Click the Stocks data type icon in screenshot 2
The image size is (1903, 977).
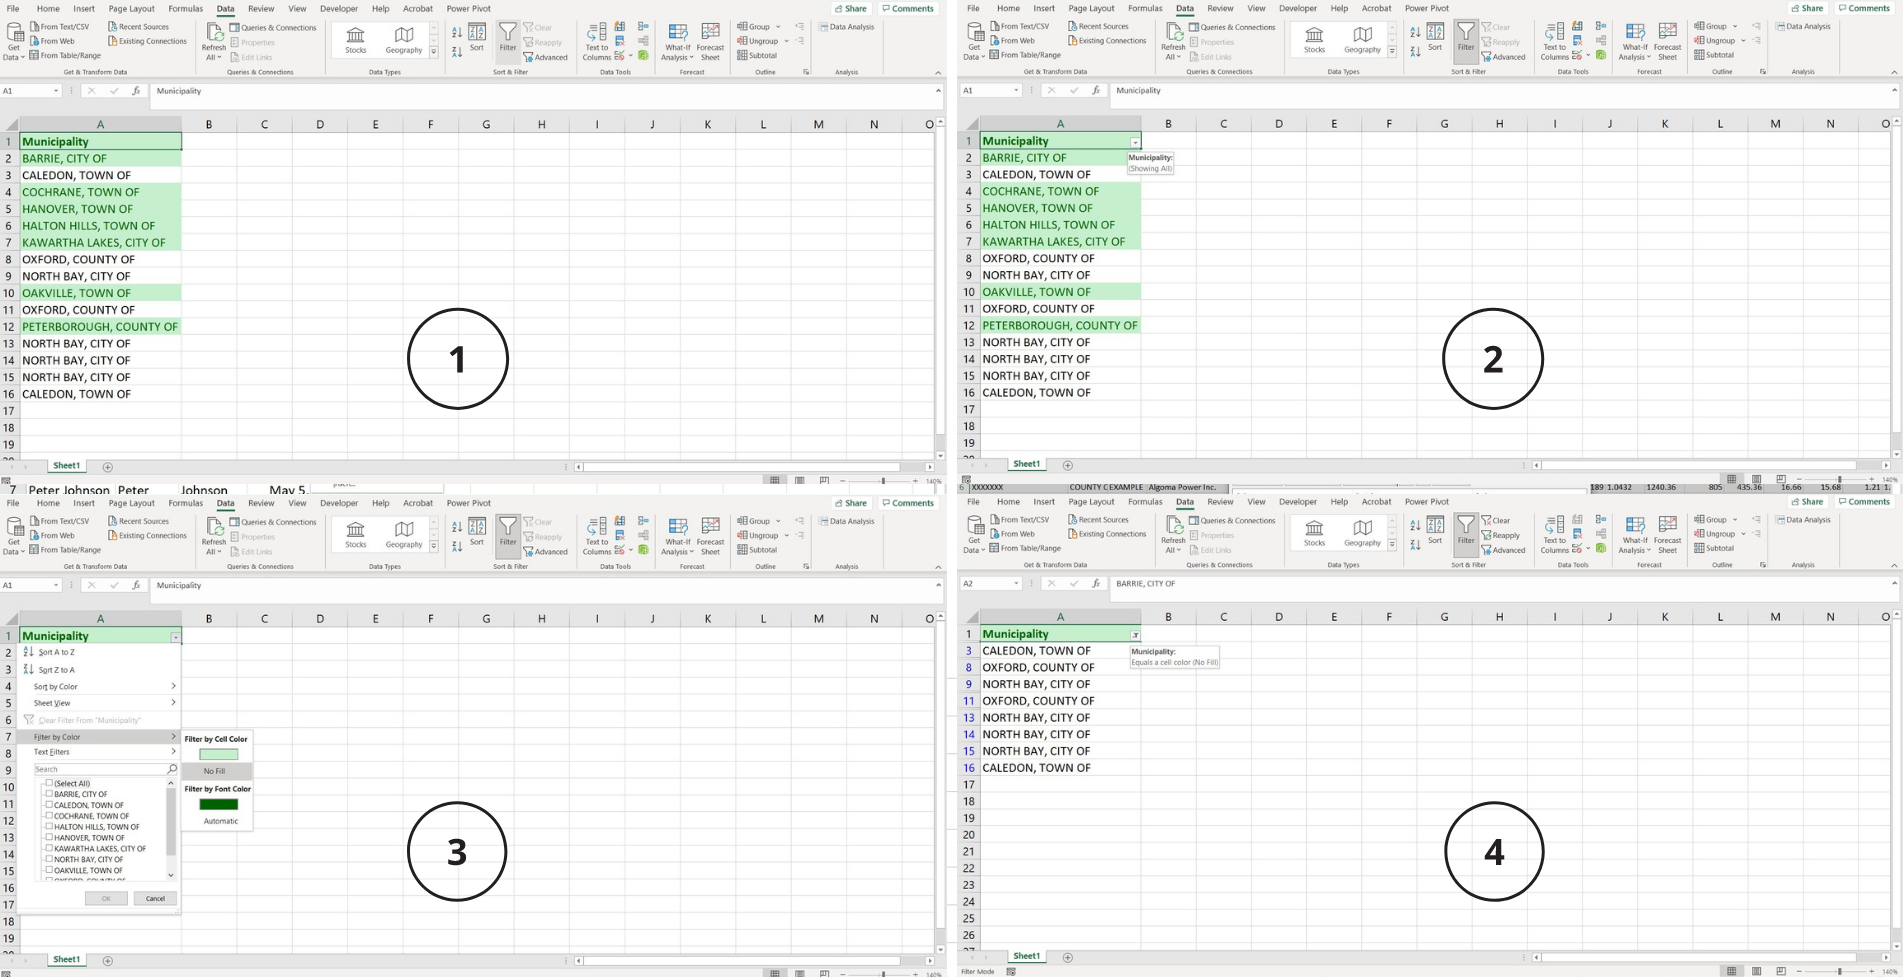(1314, 36)
